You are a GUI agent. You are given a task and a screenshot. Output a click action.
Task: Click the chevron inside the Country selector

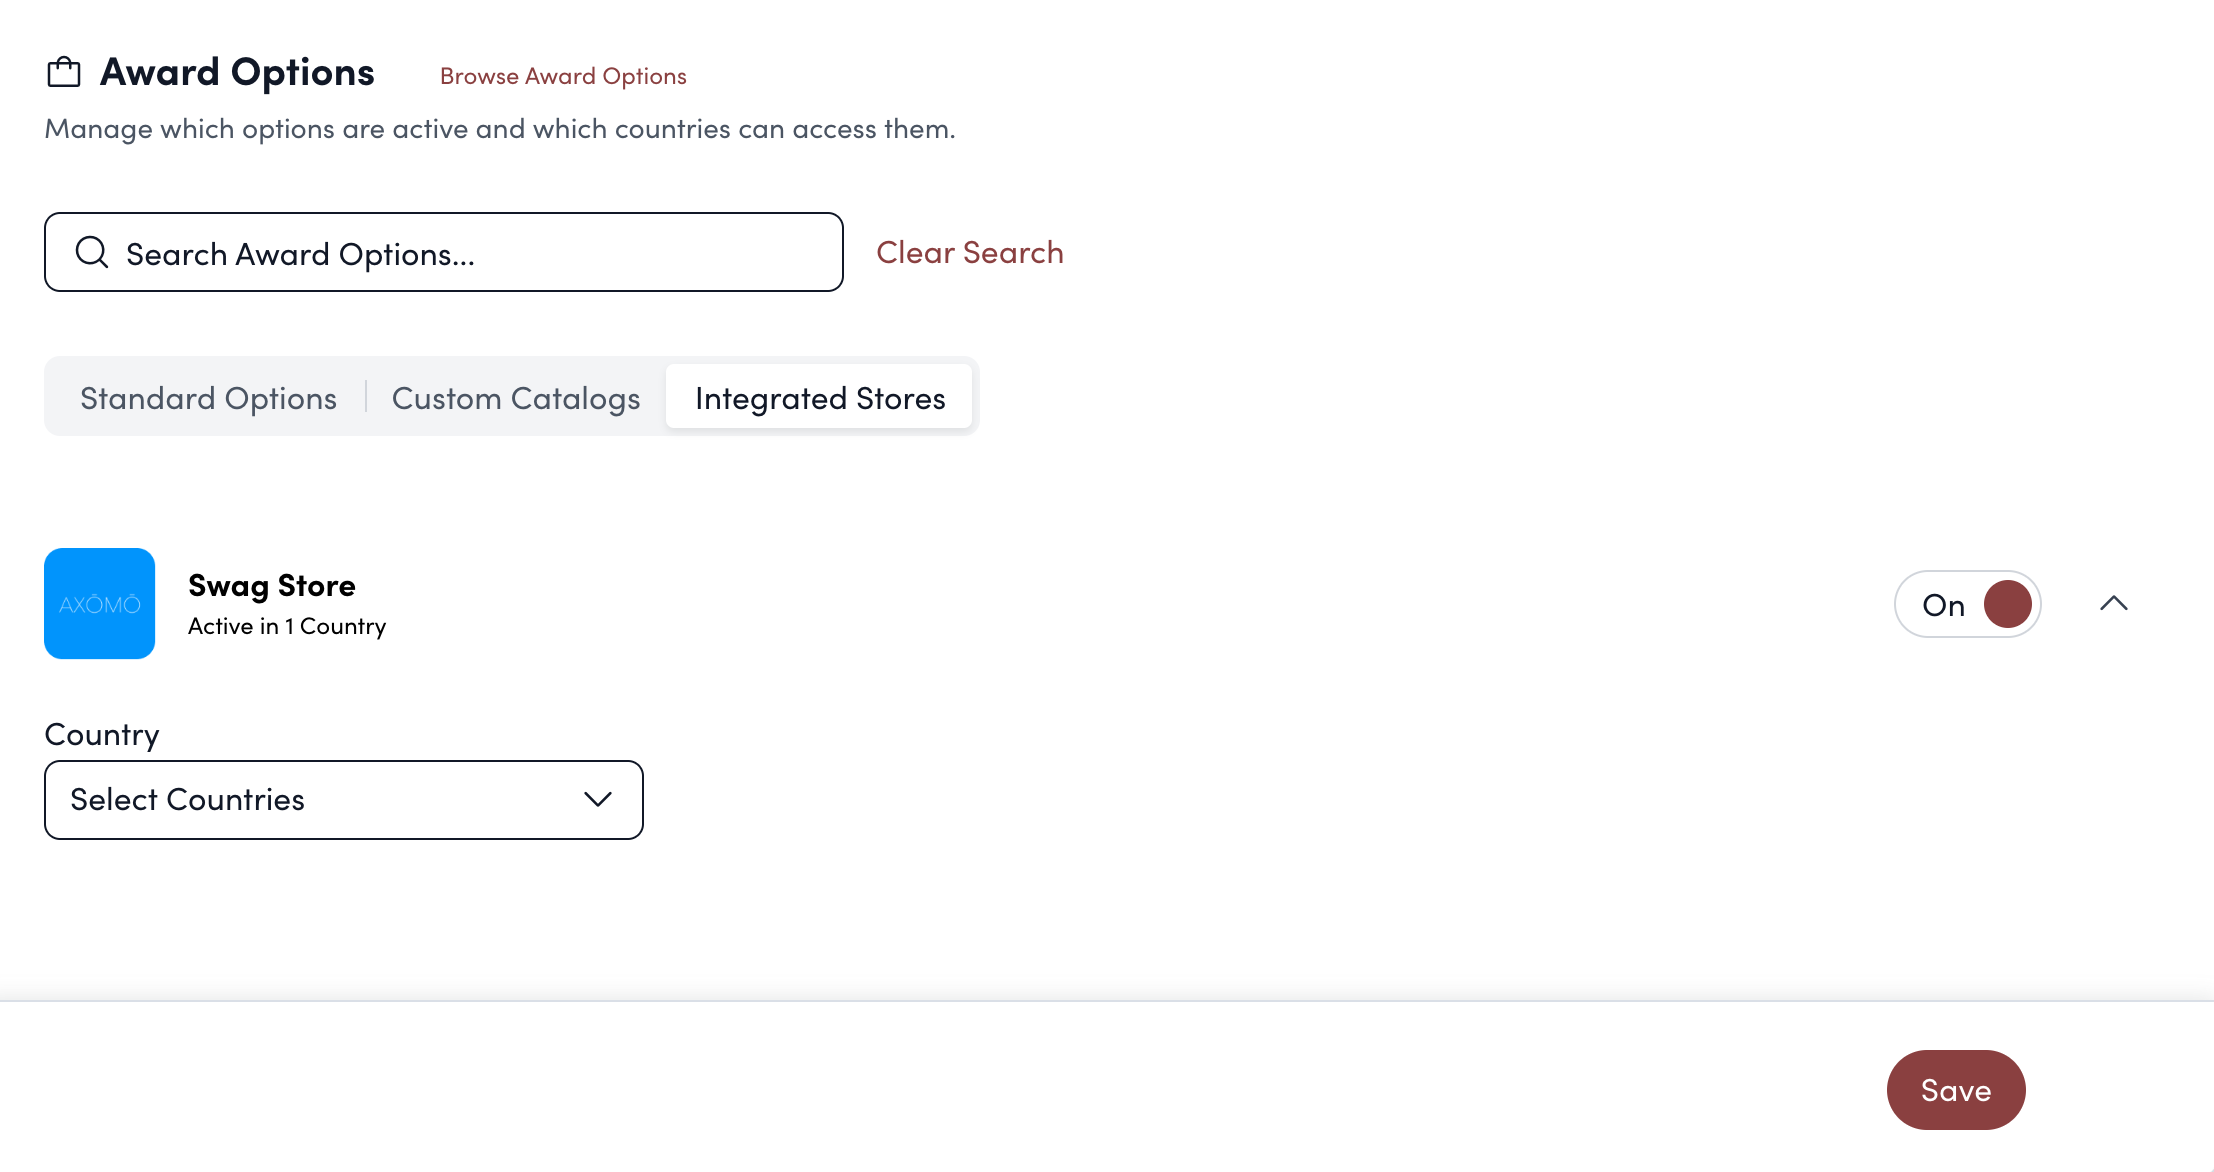(x=597, y=799)
